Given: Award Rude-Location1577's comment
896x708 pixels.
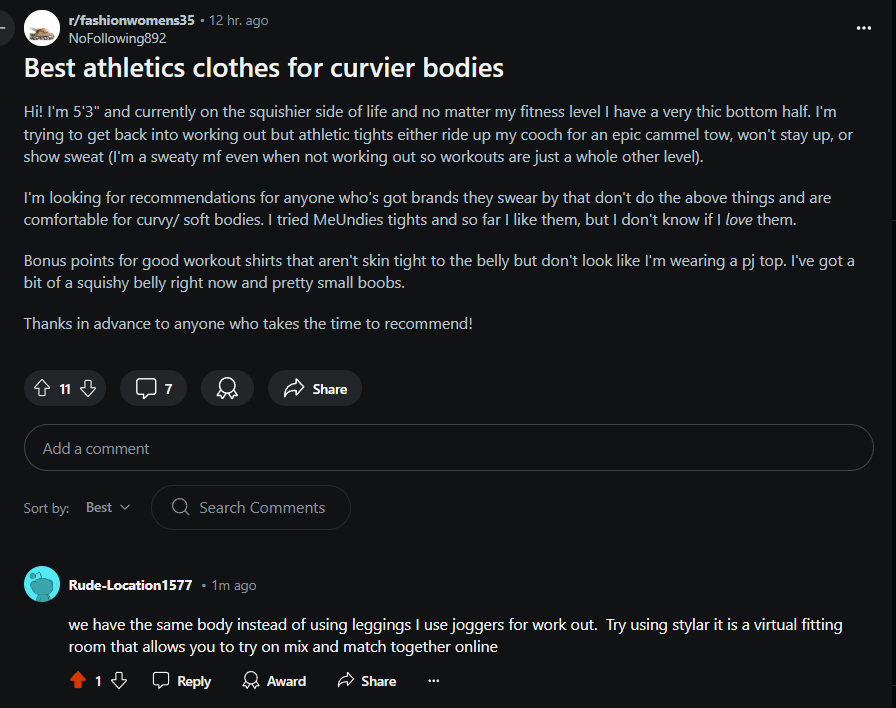Looking at the screenshot, I should pyautogui.click(x=275, y=681).
